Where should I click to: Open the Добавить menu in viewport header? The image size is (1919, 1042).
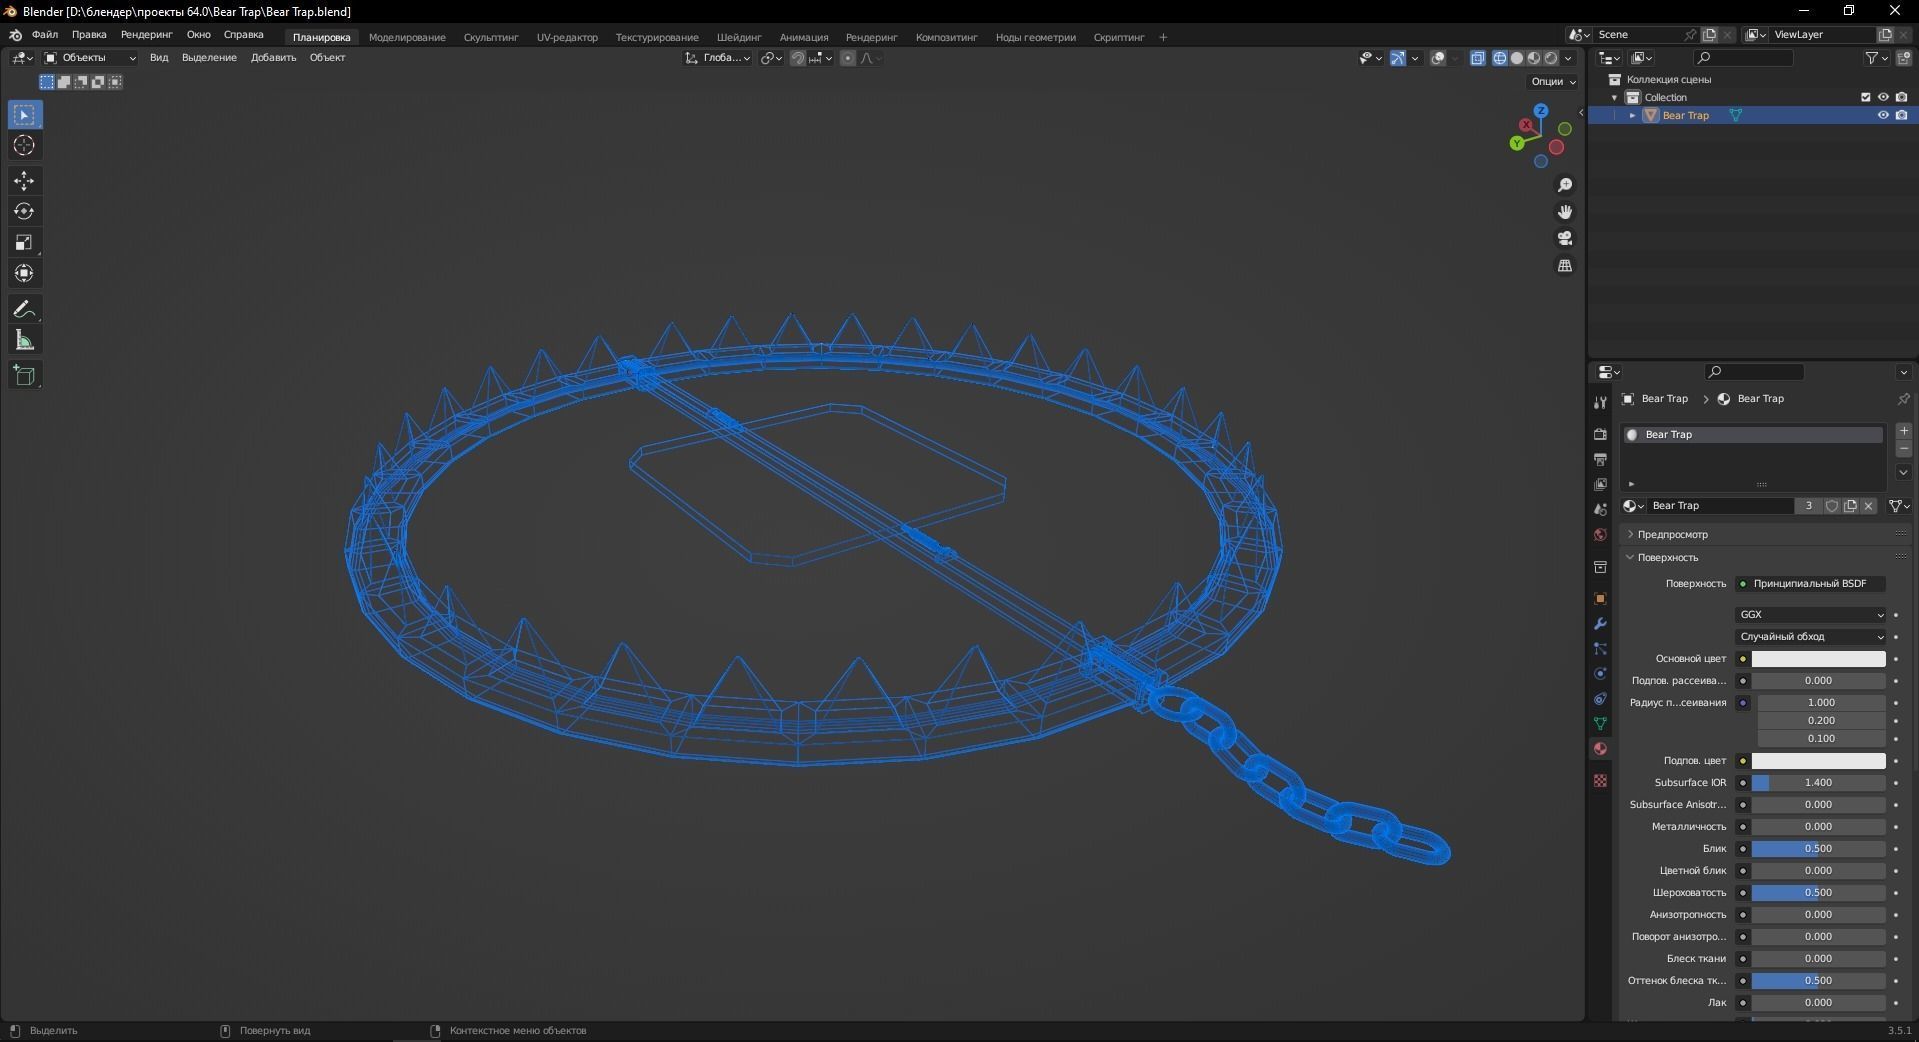273,58
